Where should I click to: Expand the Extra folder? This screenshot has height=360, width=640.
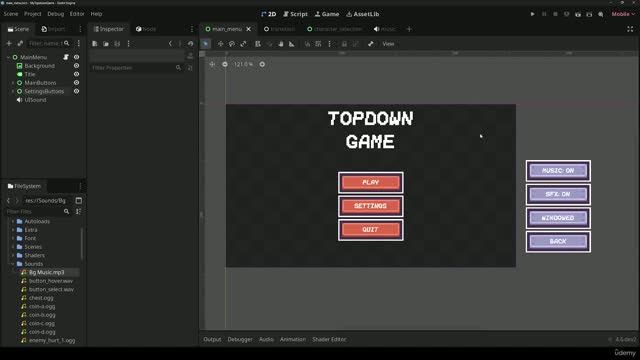(13, 230)
